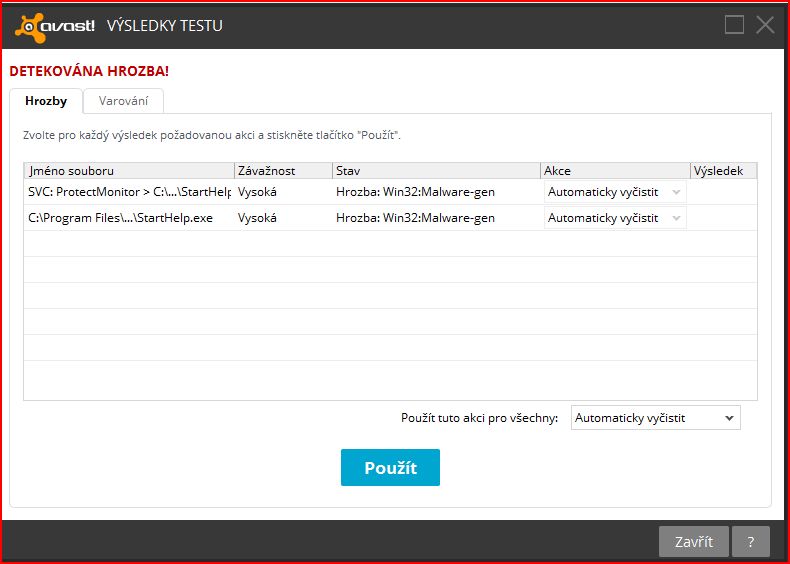Sort by the Stav column header
Image resolution: width=790 pixels, height=564 pixels.
pyautogui.click(x=436, y=171)
